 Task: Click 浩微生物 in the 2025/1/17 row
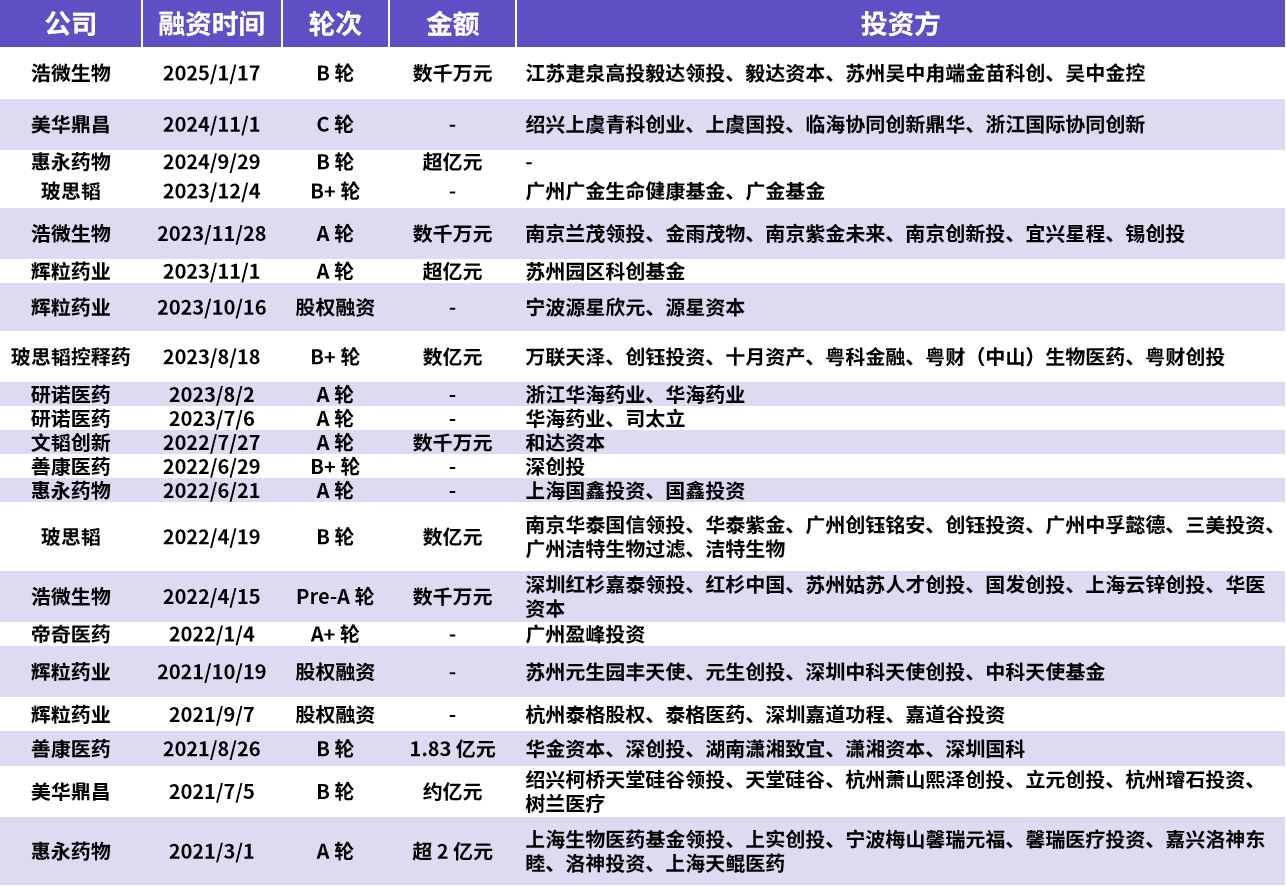click(70, 73)
